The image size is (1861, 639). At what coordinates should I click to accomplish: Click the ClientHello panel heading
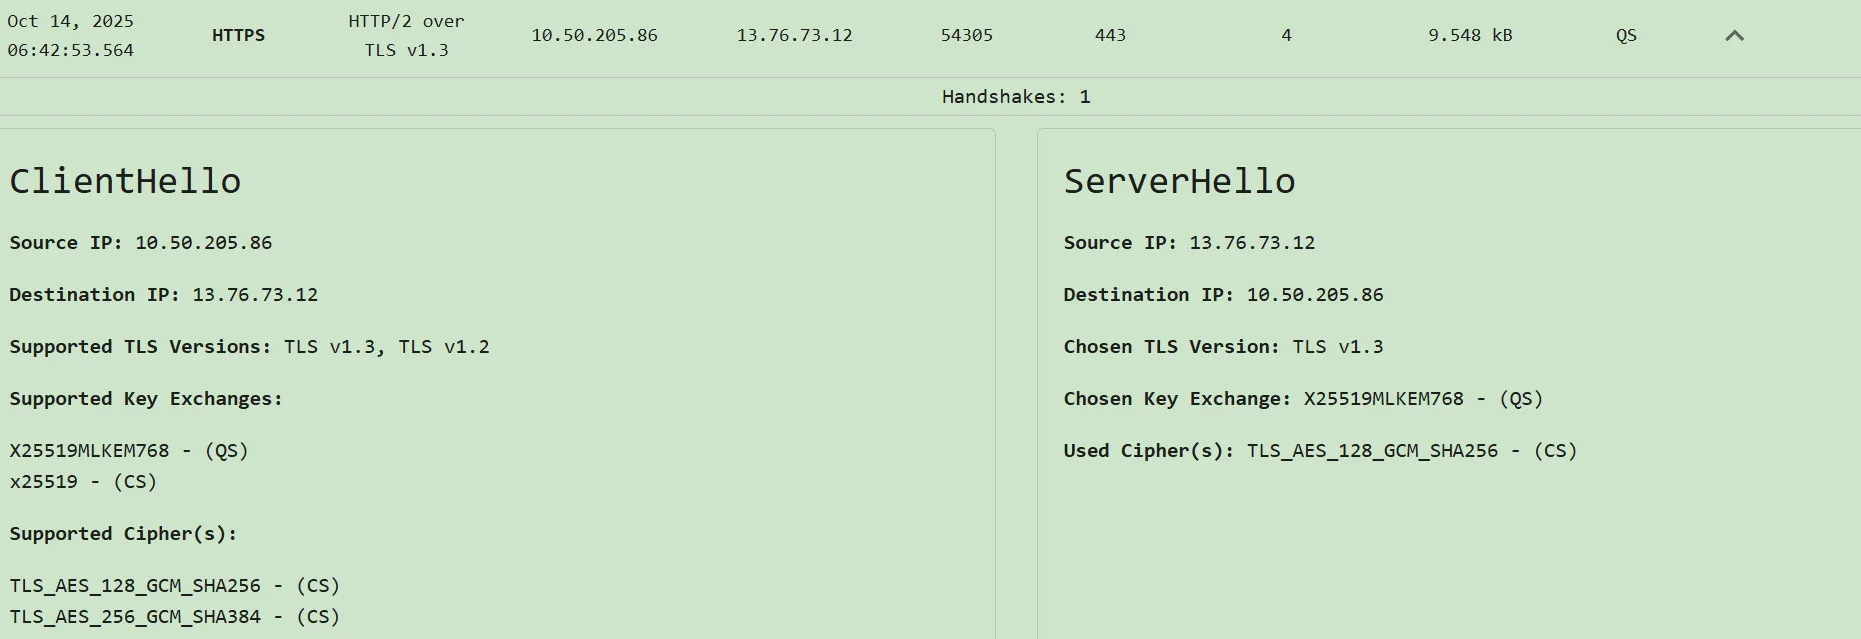click(x=125, y=181)
